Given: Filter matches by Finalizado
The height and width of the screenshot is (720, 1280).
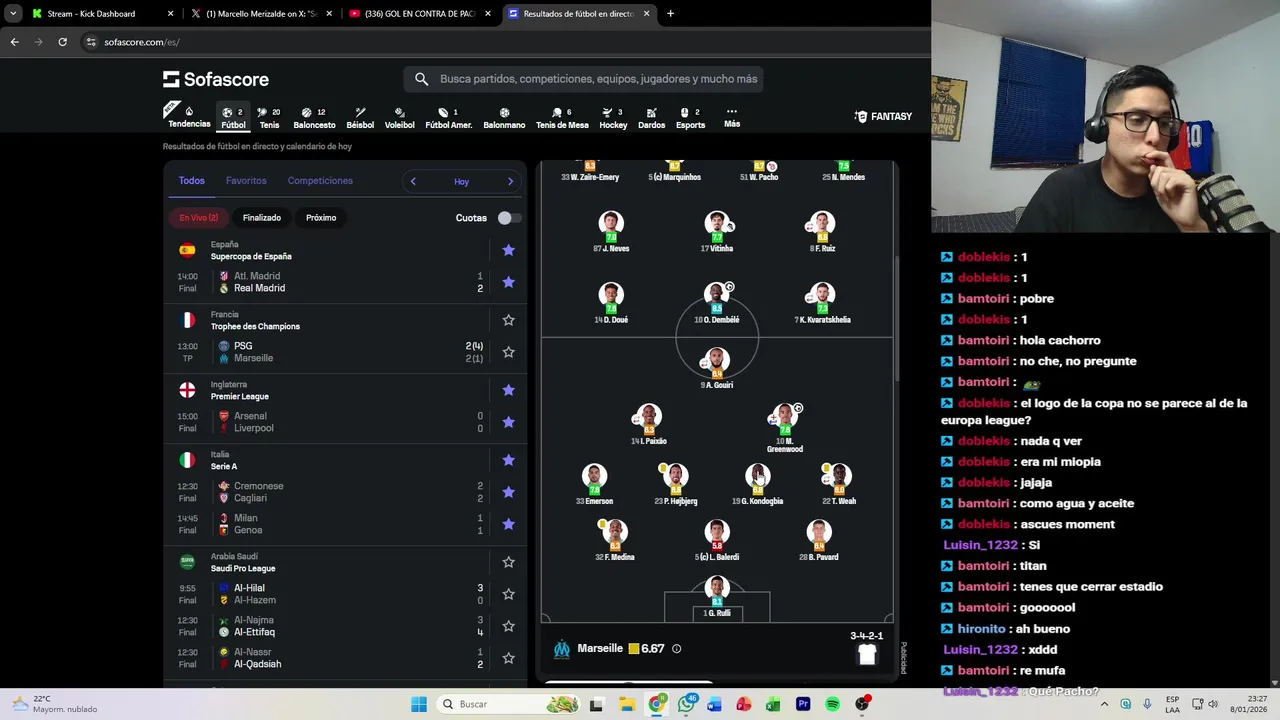Looking at the screenshot, I should (x=262, y=218).
